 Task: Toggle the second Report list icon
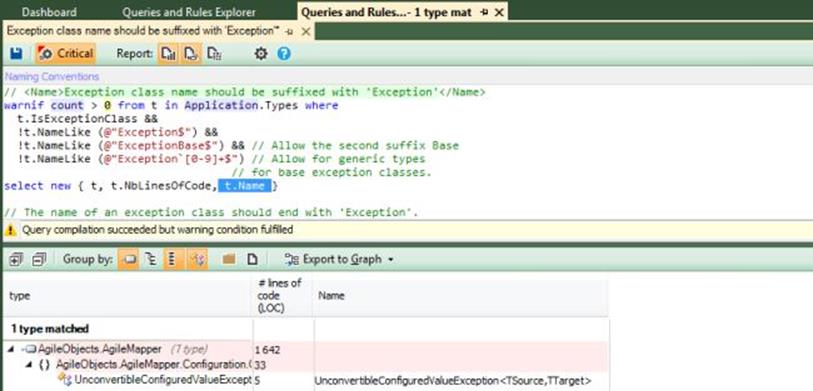(191, 53)
